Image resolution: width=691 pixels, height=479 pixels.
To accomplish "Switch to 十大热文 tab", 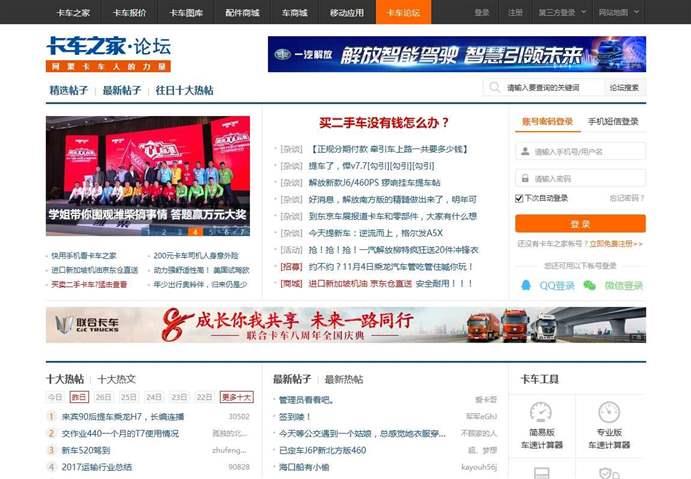I will tap(116, 379).
